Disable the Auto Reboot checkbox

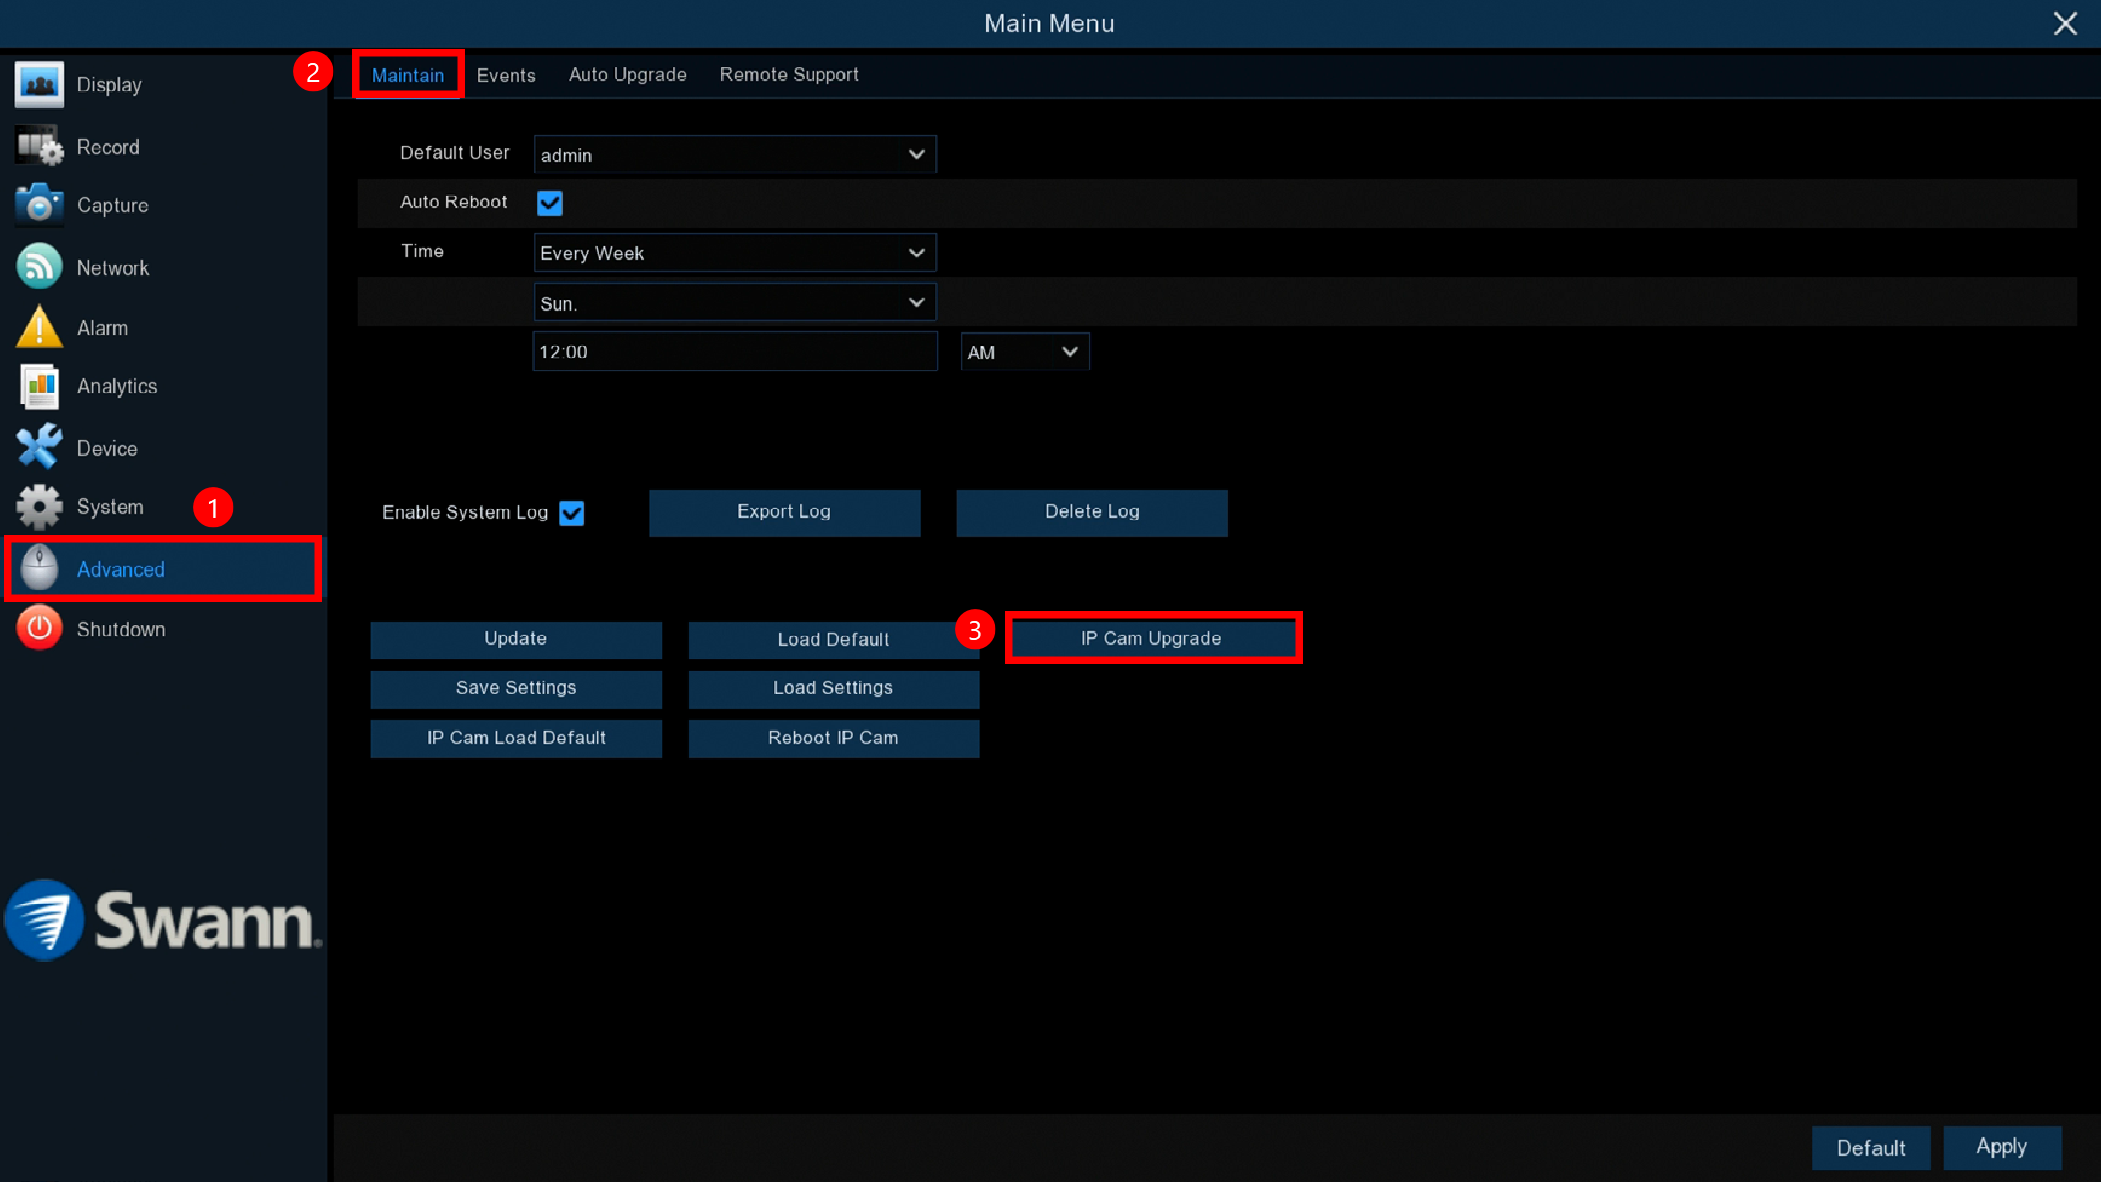tap(550, 203)
